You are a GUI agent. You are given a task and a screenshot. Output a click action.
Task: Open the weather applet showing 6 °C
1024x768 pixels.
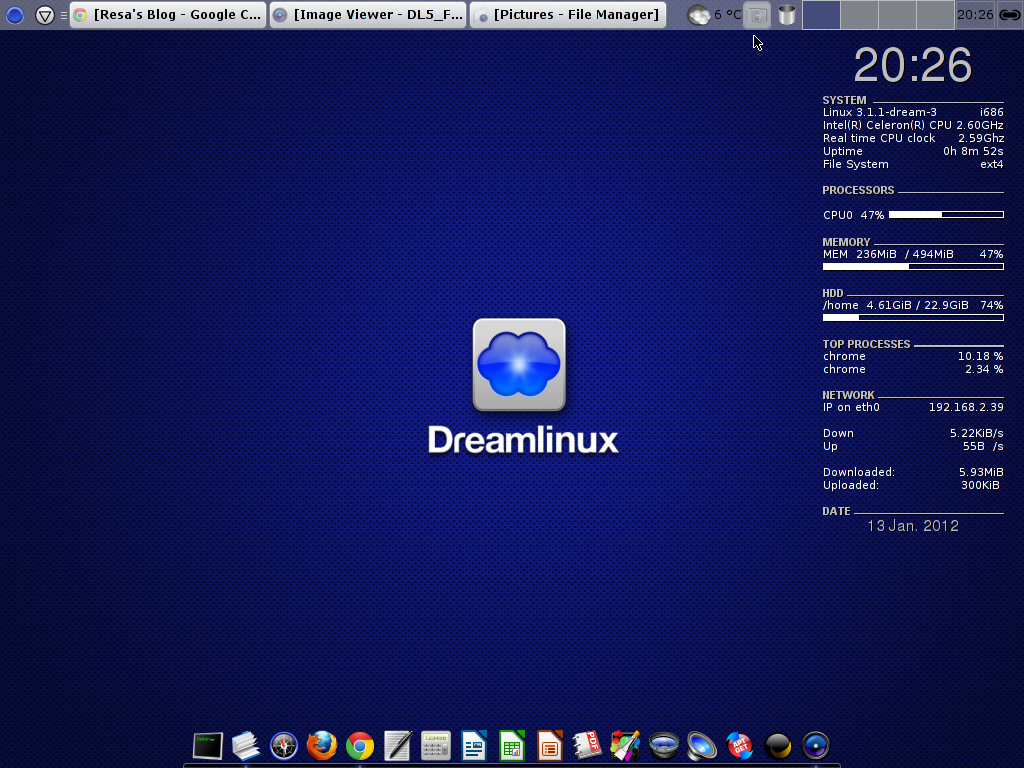tap(714, 14)
